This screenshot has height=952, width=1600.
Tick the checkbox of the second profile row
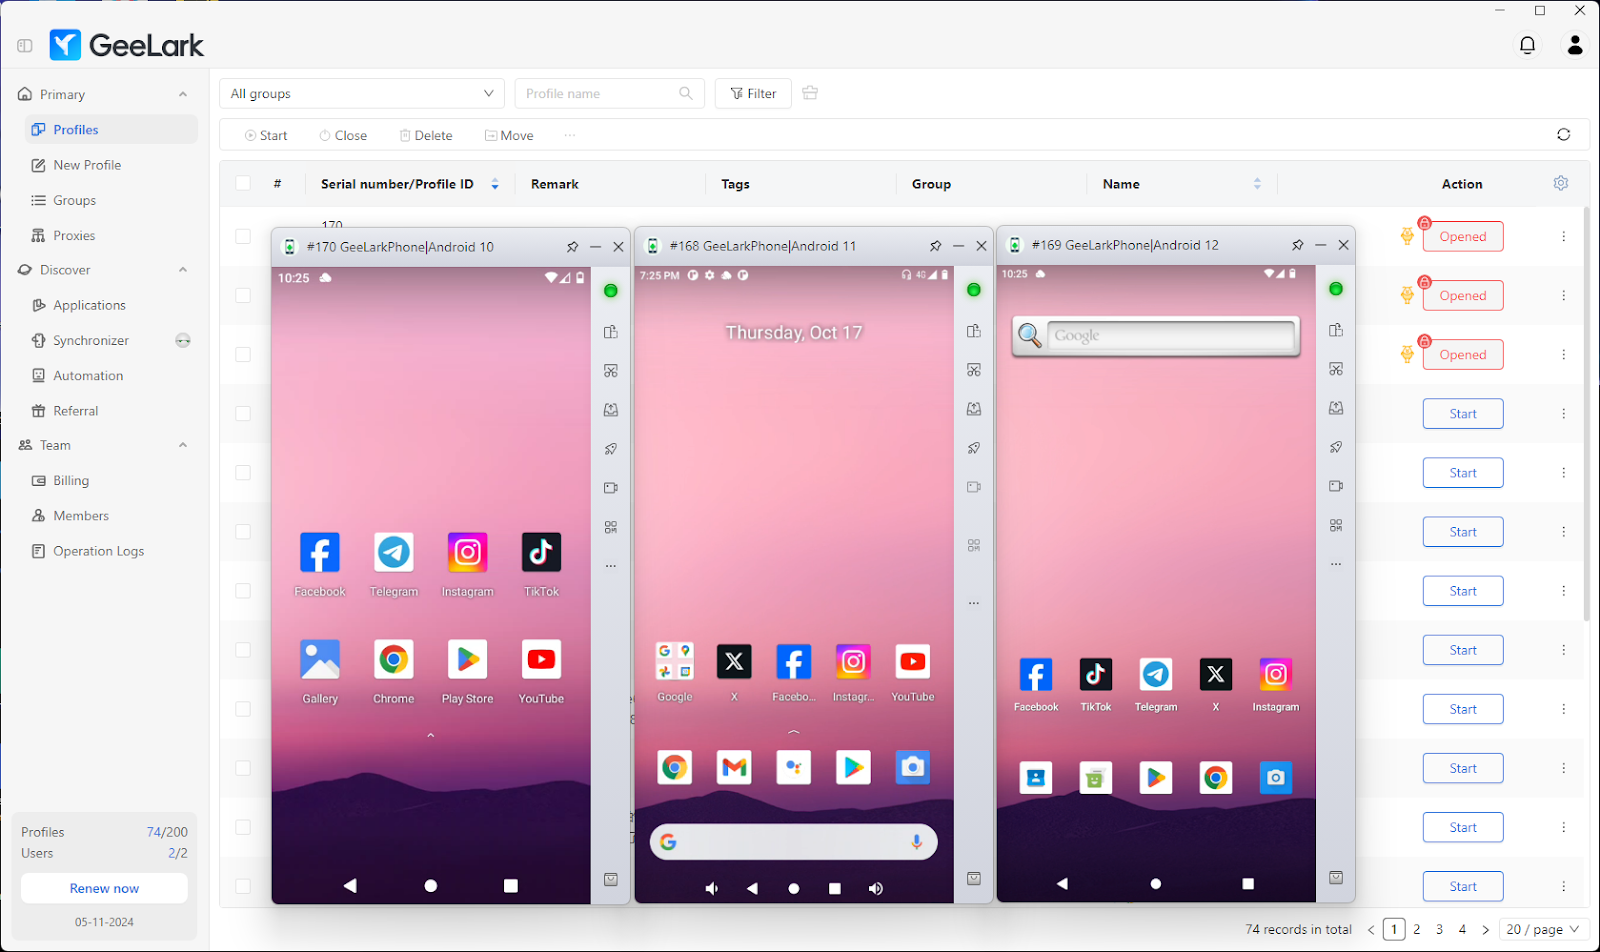[x=243, y=295]
